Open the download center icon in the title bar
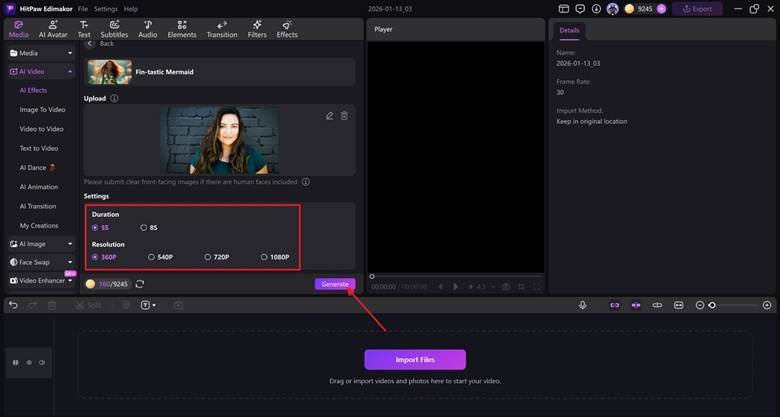 pos(596,9)
